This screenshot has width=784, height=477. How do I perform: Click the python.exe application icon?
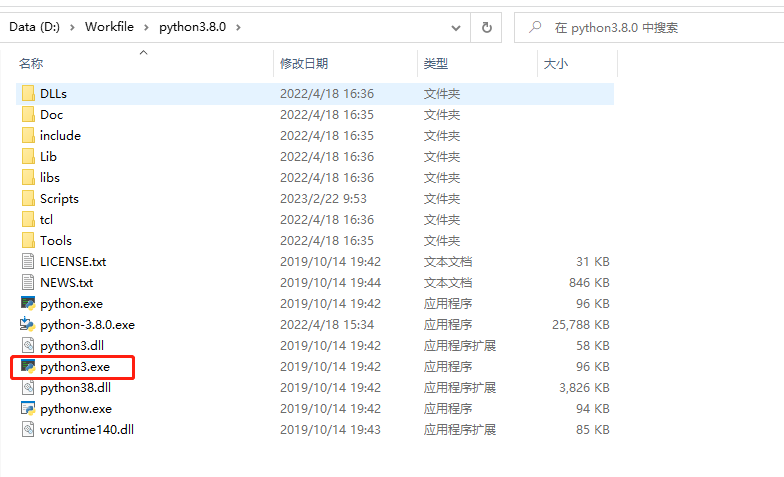(x=28, y=304)
